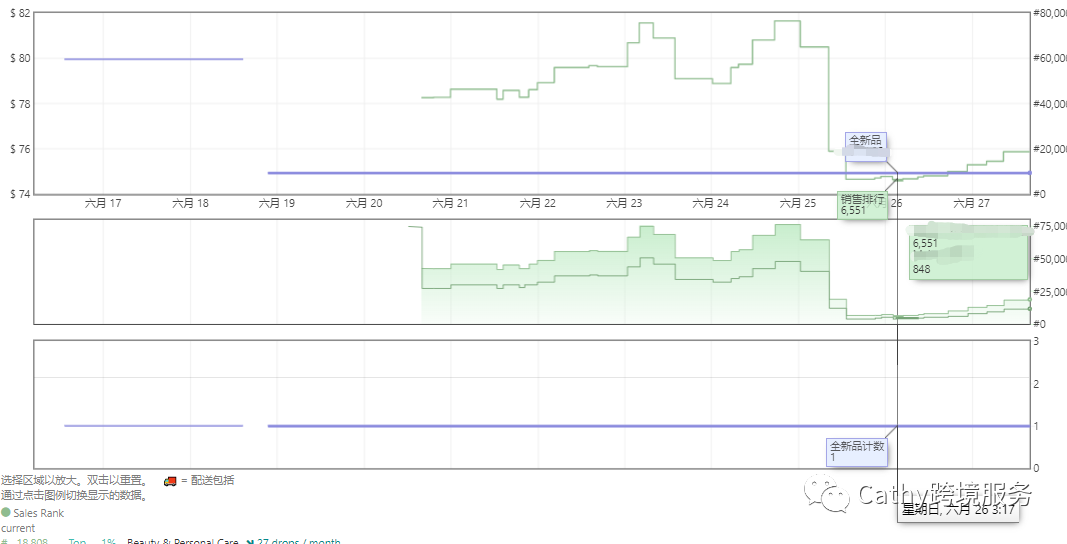The height and width of the screenshot is (544, 1067).
Task: Click the #20,00 rank axis label
Action: pyautogui.click(x=1050, y=149)
